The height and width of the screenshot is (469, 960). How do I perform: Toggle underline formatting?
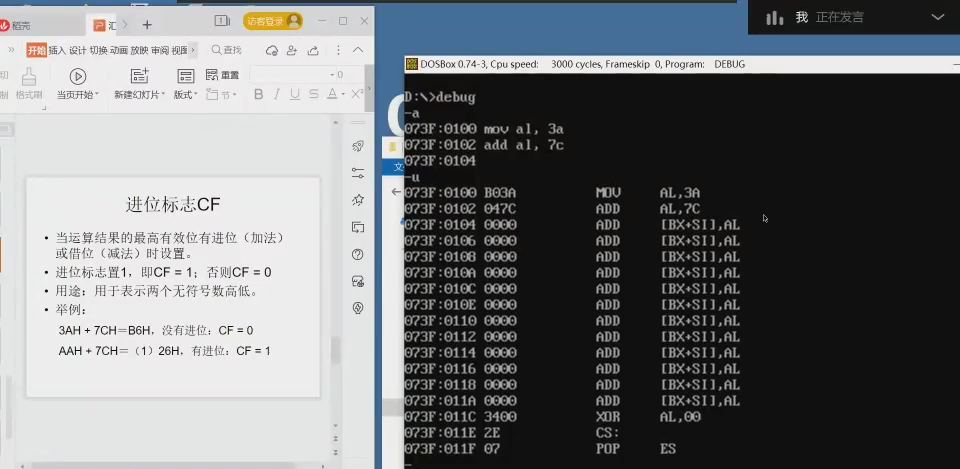[x=294, y=94]
